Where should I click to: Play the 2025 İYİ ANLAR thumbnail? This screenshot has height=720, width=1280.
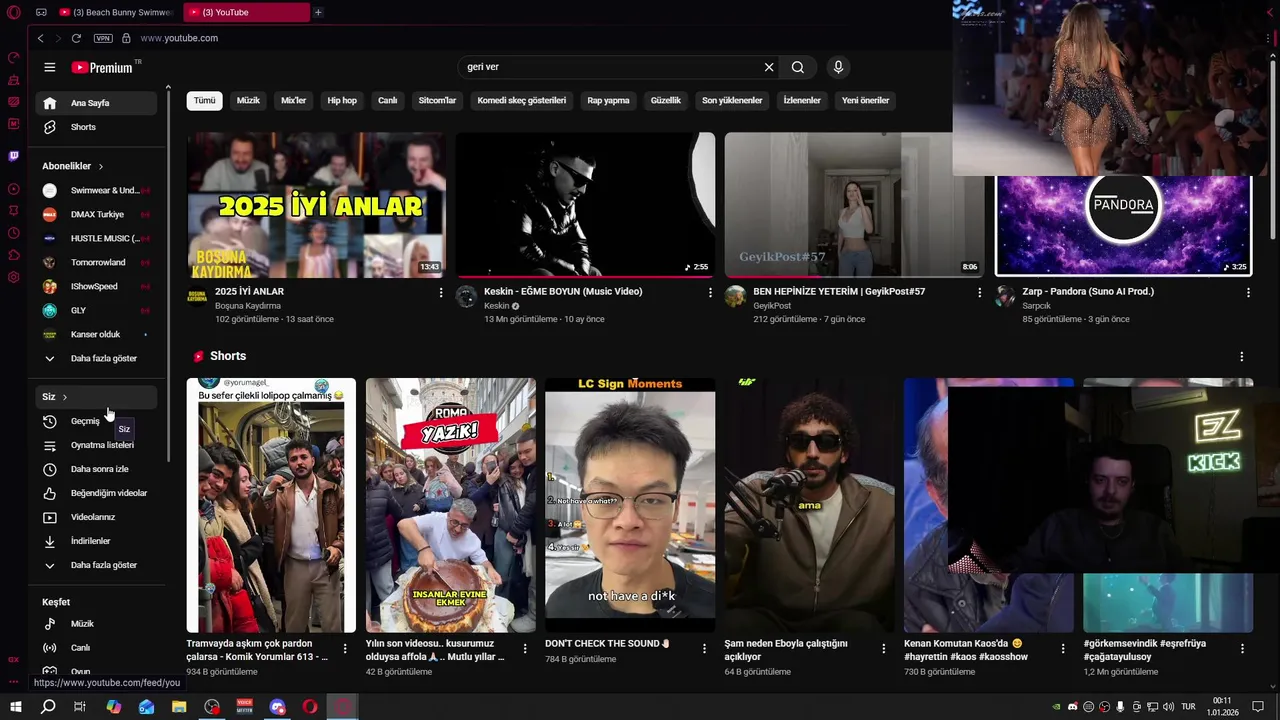(315, 205)
